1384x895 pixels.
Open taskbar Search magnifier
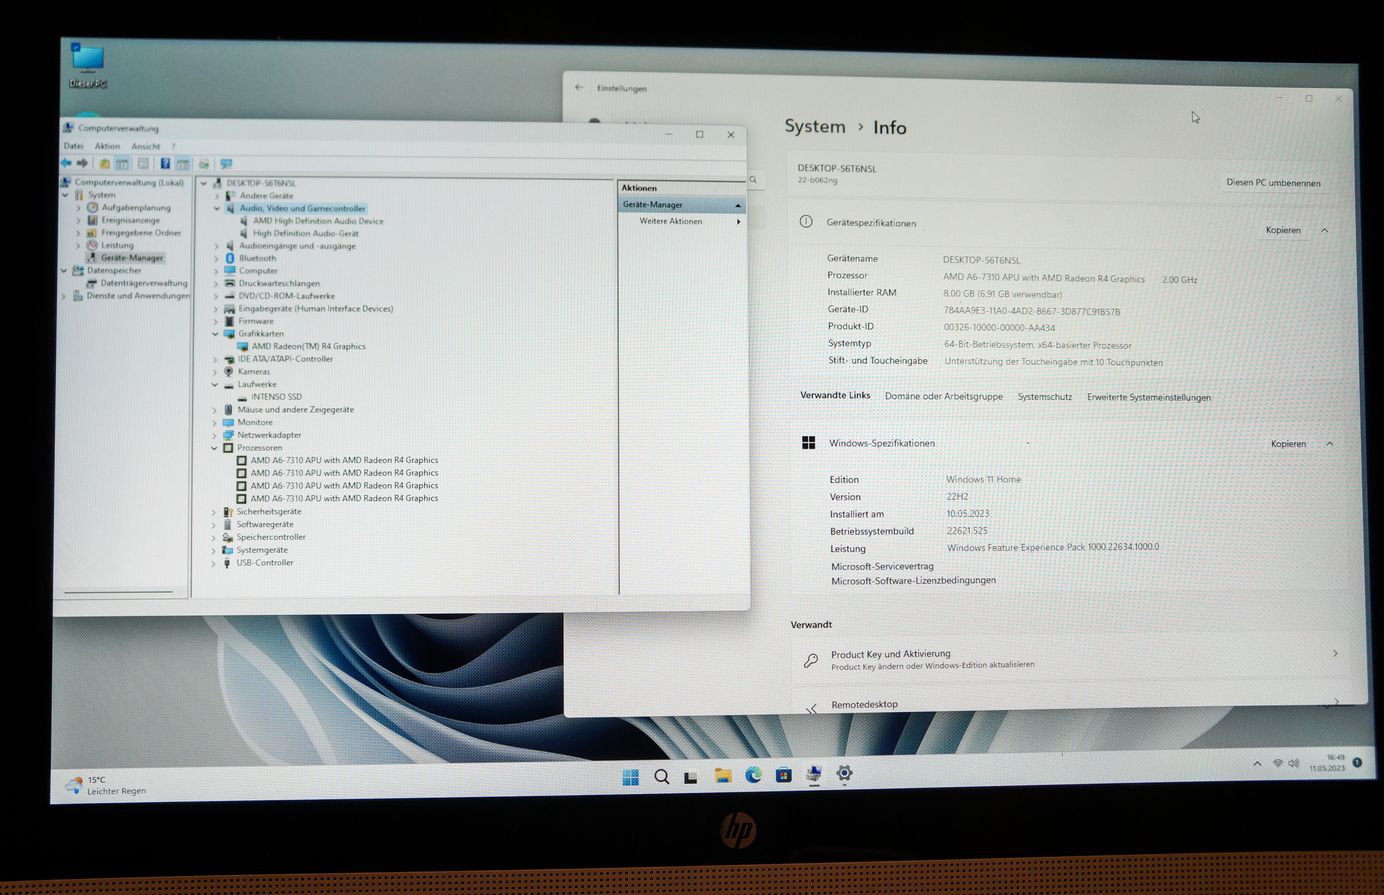click(661, 777)
